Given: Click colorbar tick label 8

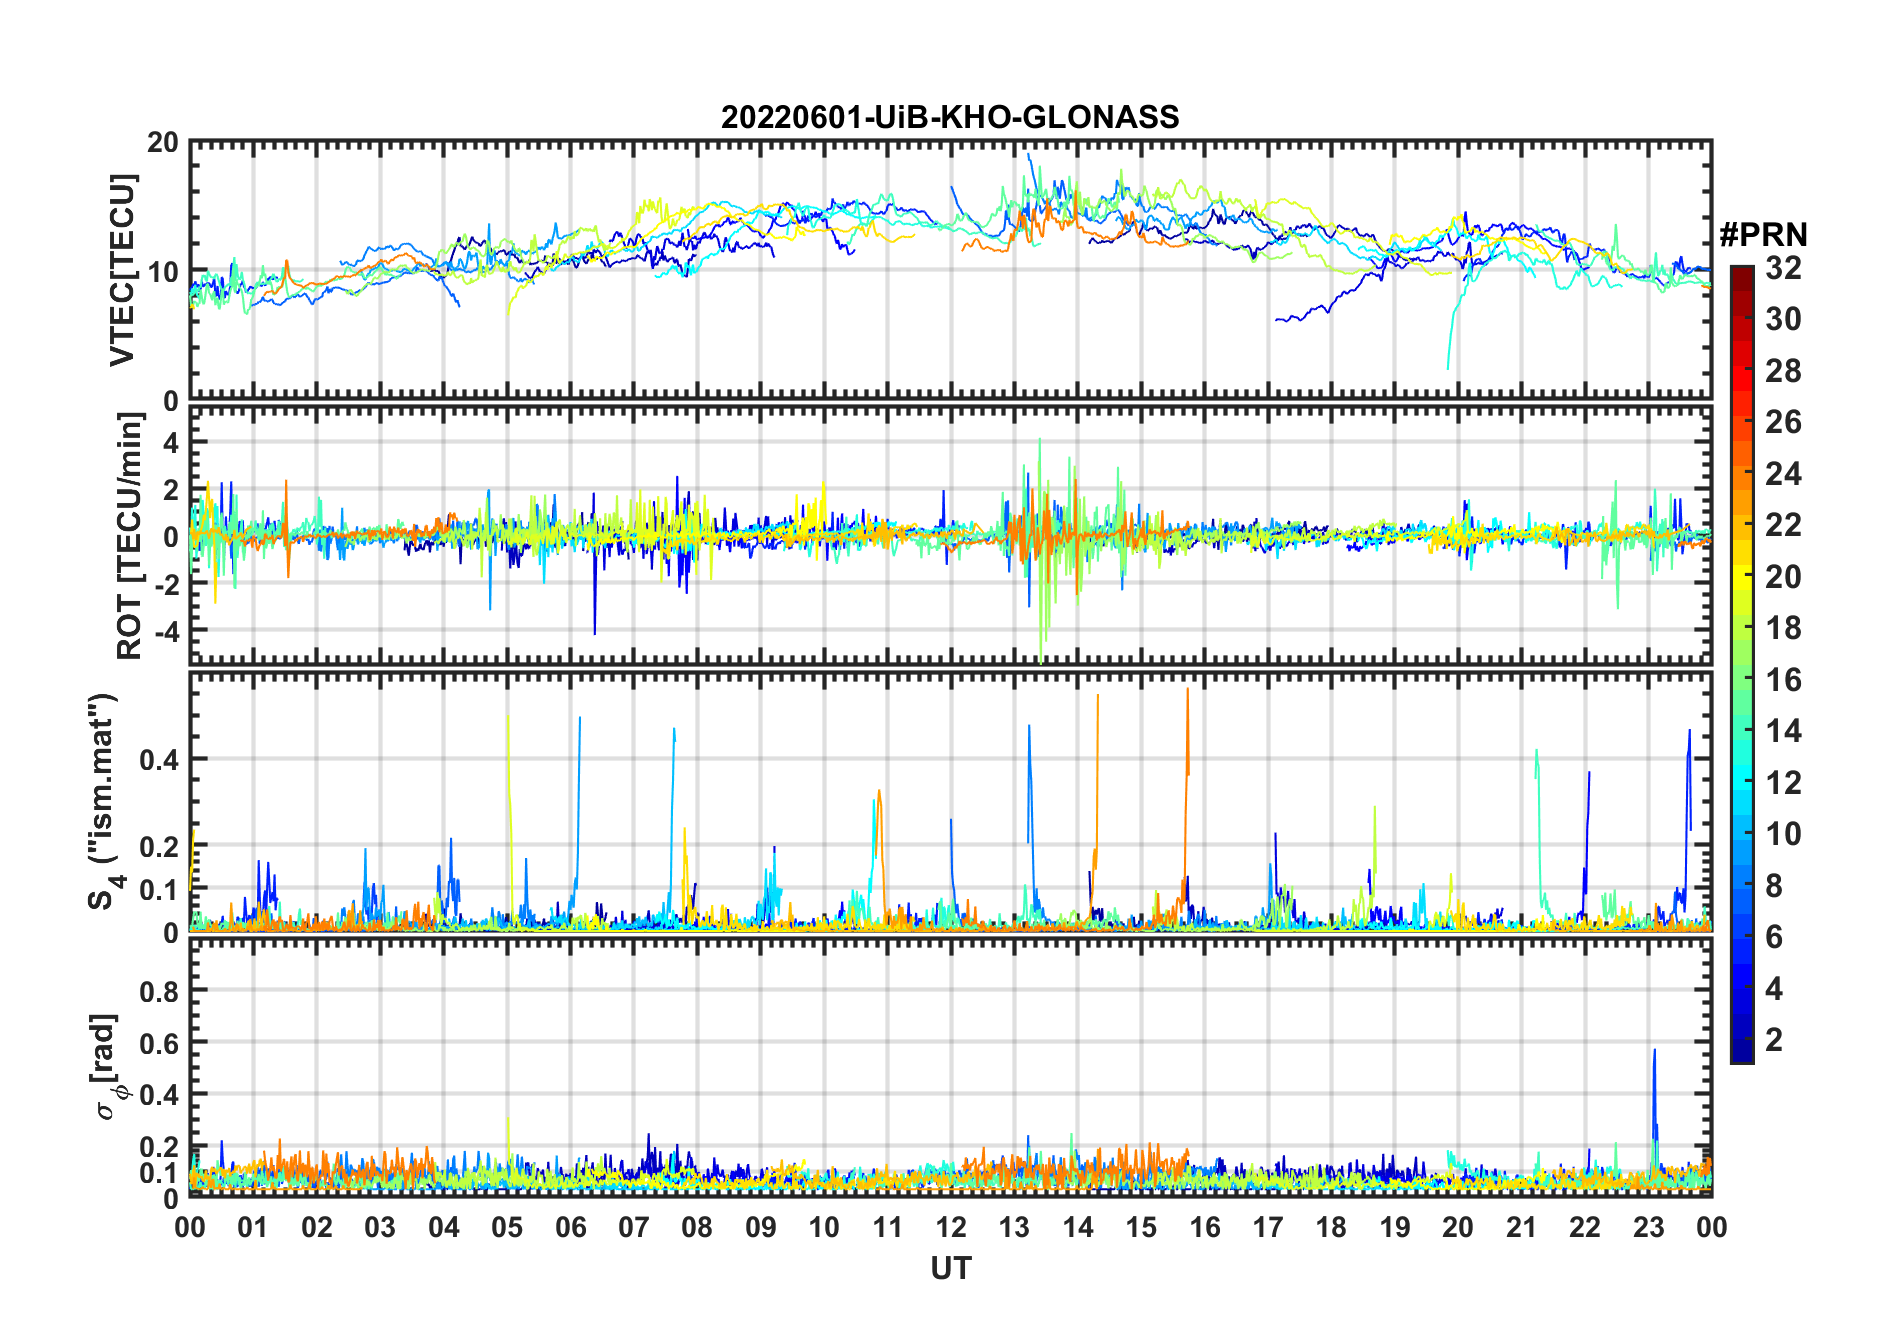Looking at the screenshot, I should (x=1774, y=886).
